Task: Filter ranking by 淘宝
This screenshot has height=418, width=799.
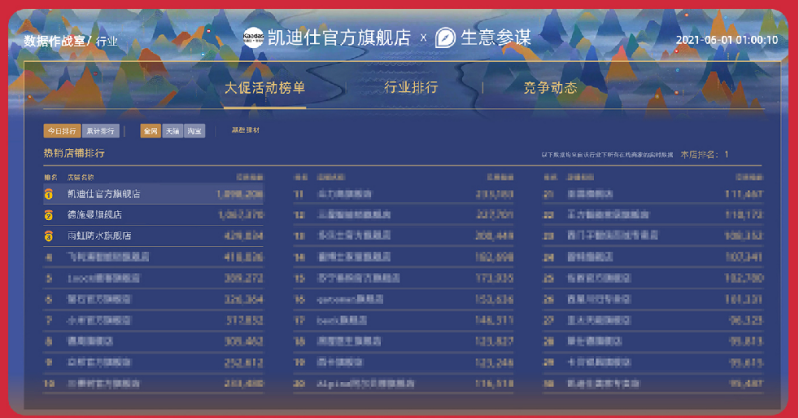Action: tap(195, 130)
